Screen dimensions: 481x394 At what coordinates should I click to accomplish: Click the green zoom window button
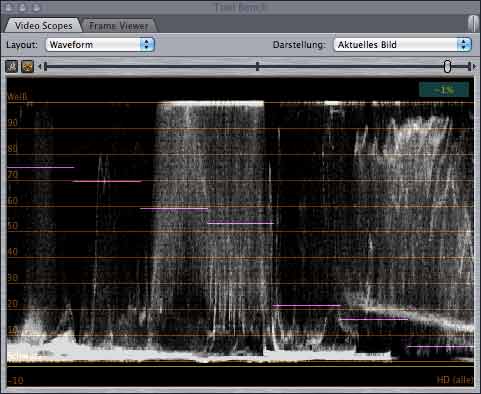pos(36,7)
